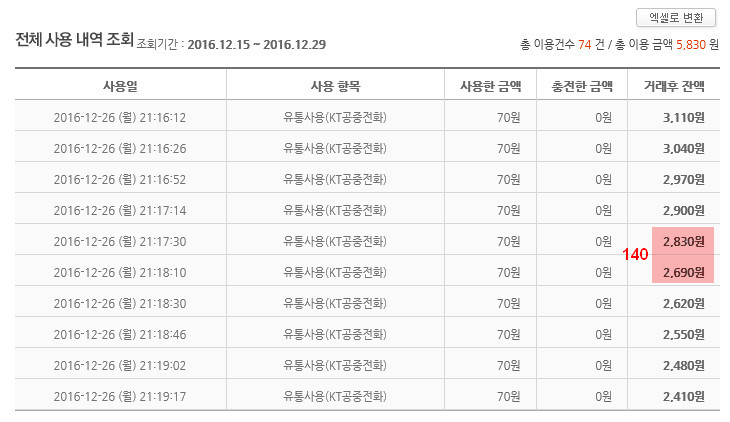Click the 사용일 column header
730x422 pixels.
click(x=120, y=85)
